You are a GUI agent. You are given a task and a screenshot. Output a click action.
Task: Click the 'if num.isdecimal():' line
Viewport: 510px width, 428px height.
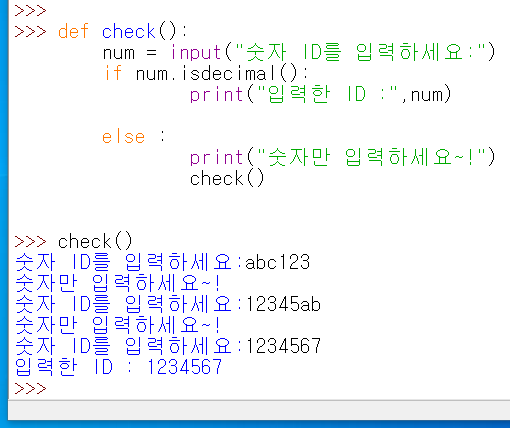pos(207,74)
